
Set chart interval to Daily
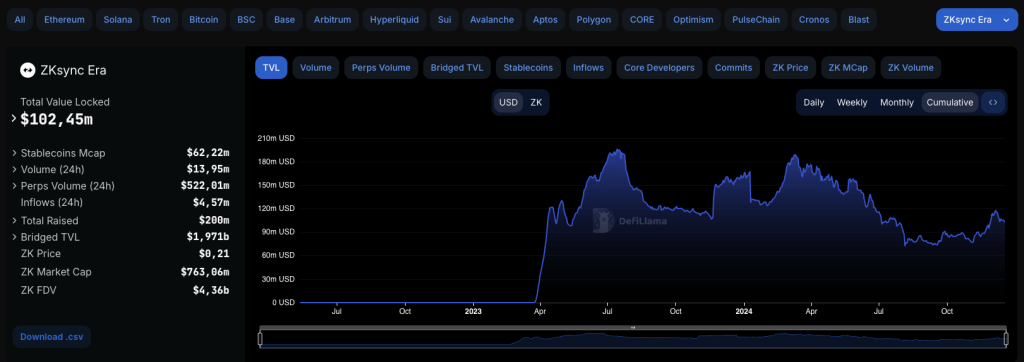pos(814,103)
